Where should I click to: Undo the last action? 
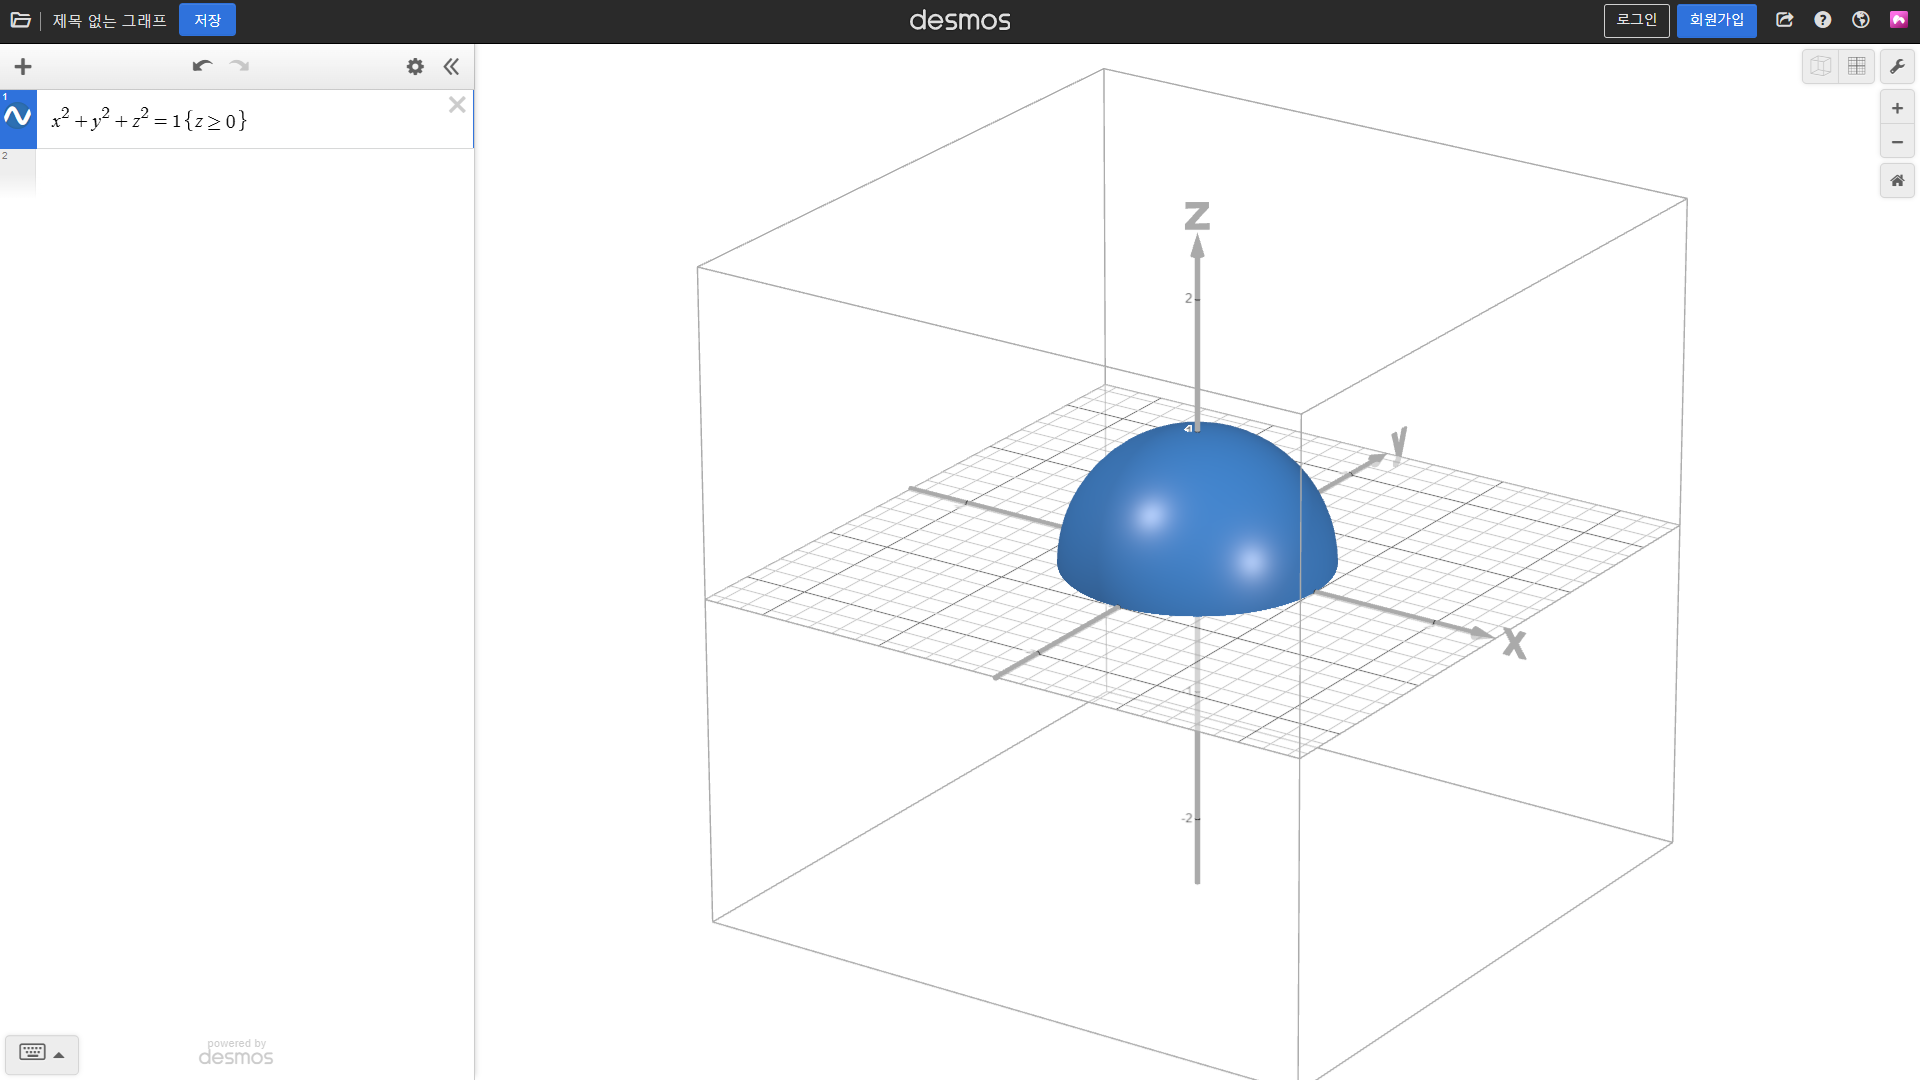coord(202,67)
